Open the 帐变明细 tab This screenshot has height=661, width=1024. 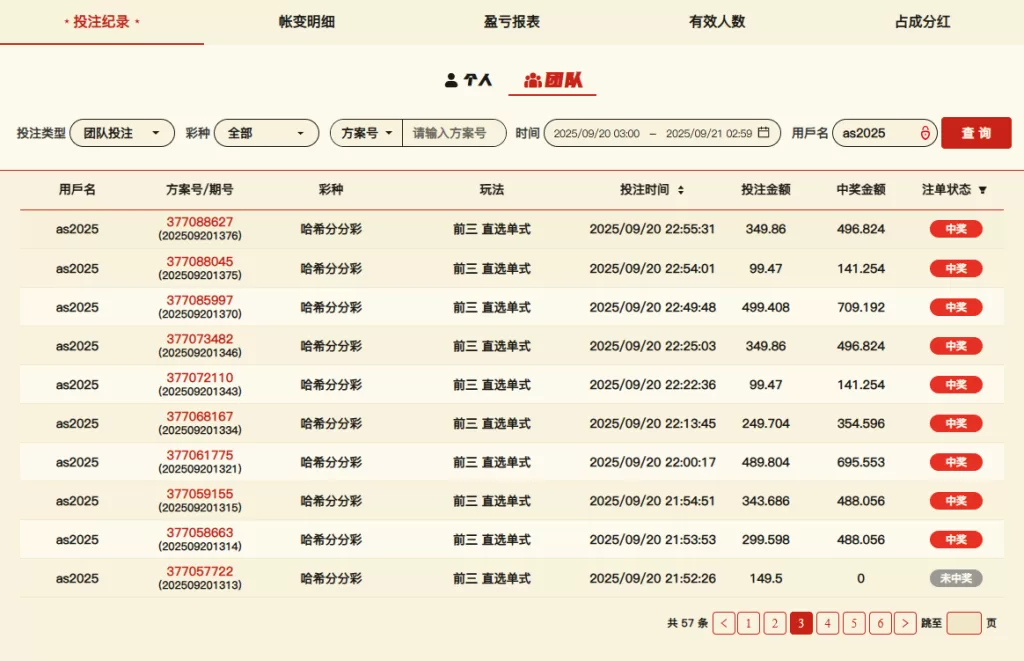(x=307, y=21)
